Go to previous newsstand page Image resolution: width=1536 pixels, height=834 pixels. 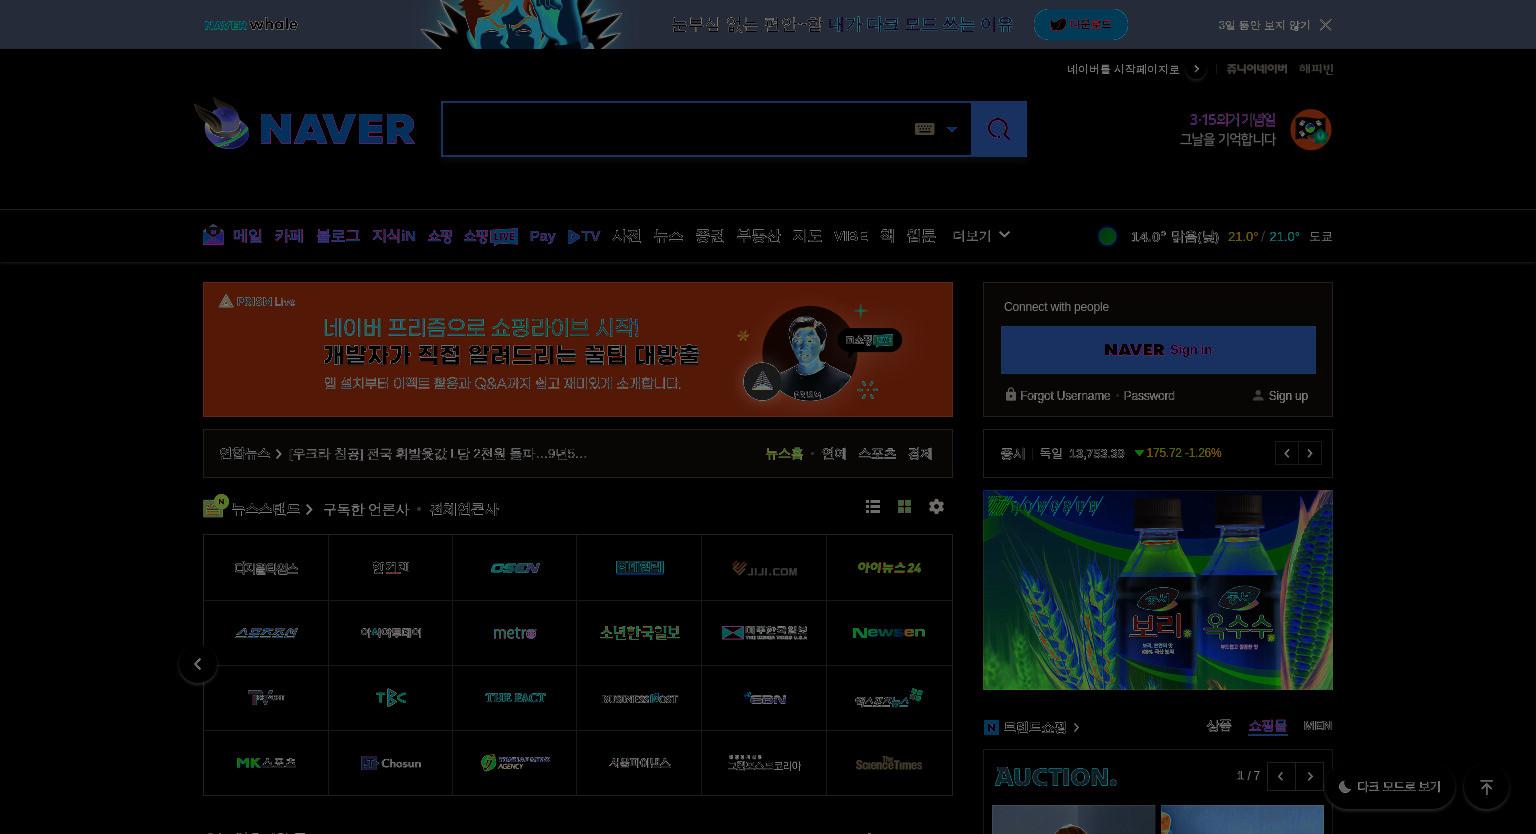click(x=198, y=664)
